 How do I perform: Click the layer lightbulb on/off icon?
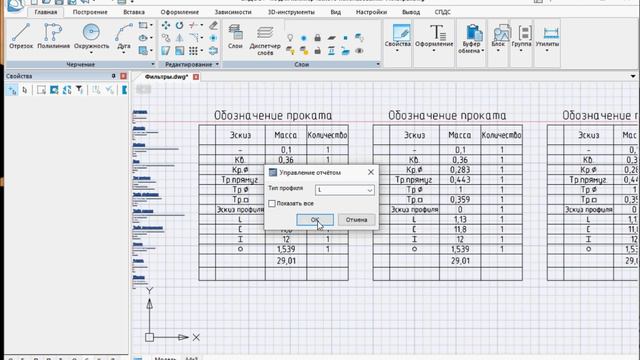(290, 38)
